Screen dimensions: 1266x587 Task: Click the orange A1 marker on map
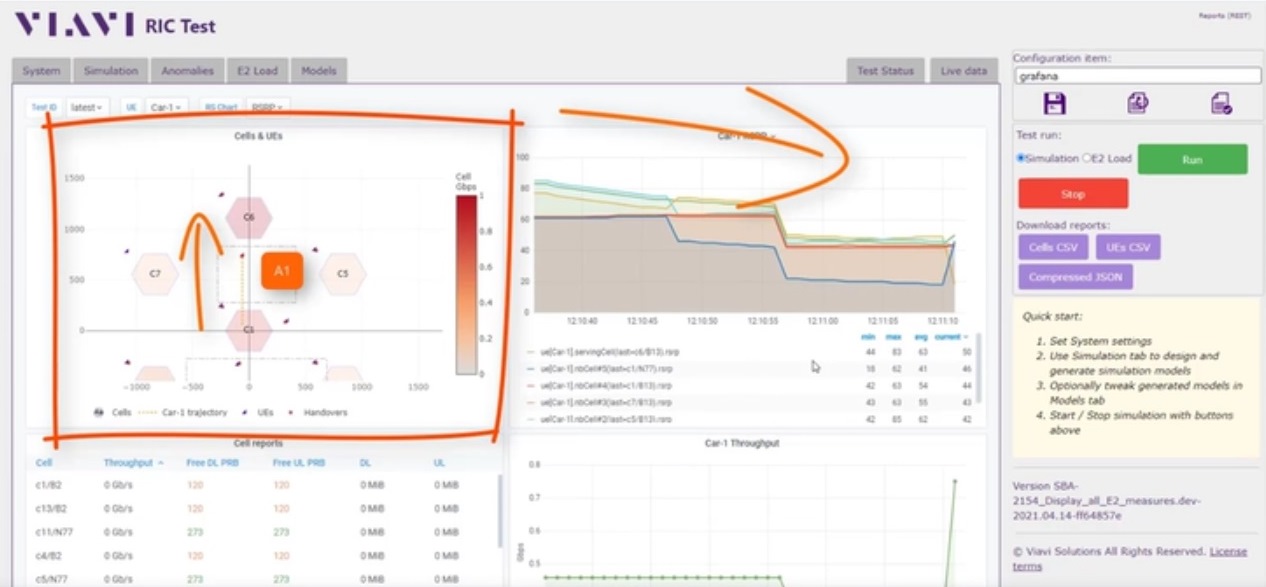(x=282, y=271)
